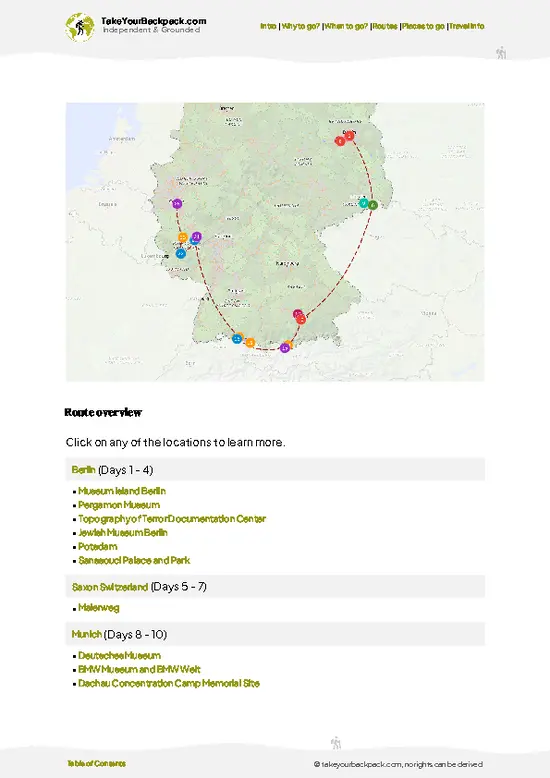Open Dachau Concentration Camp Memorial Site link

[169, 683]
